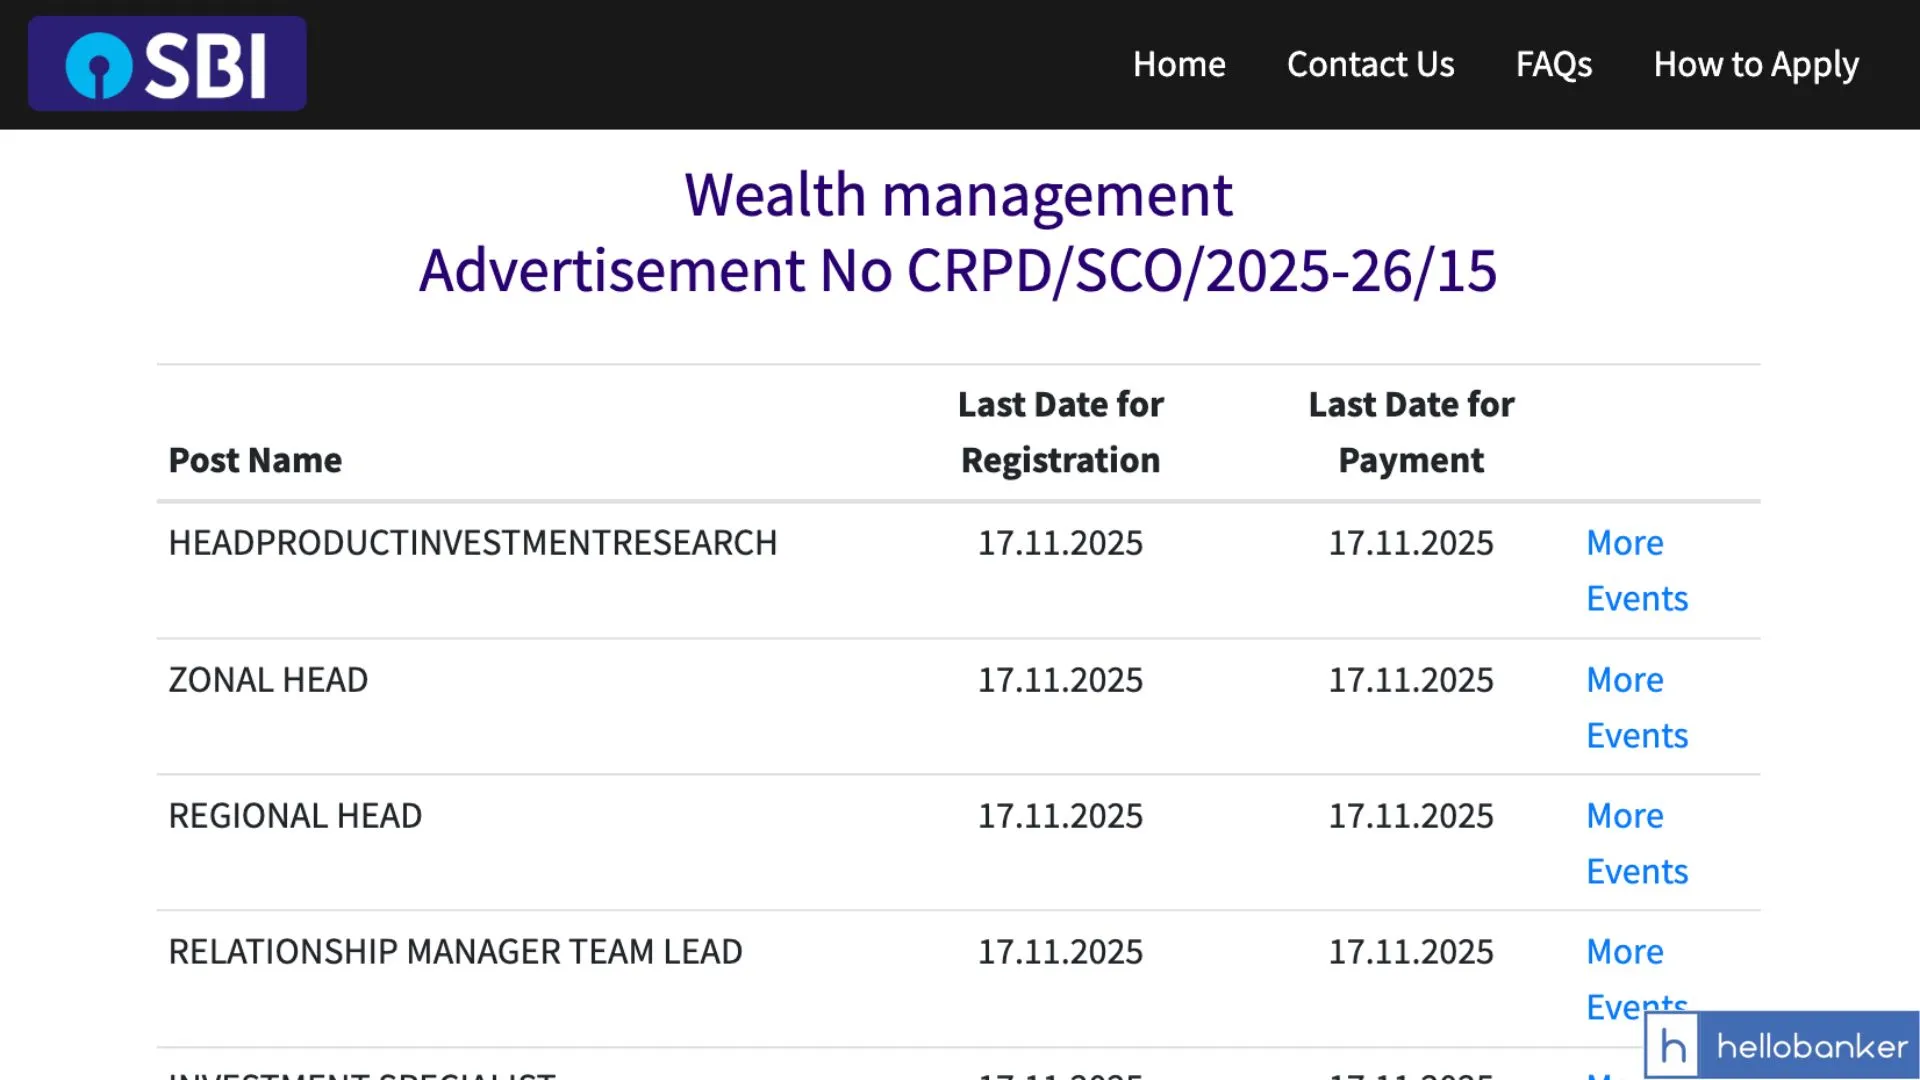Open More Events for HEADPRODUCTINVESTMENTRESEARCH
Viewport: 1920px width, 1080px height.
(1636, 570)
